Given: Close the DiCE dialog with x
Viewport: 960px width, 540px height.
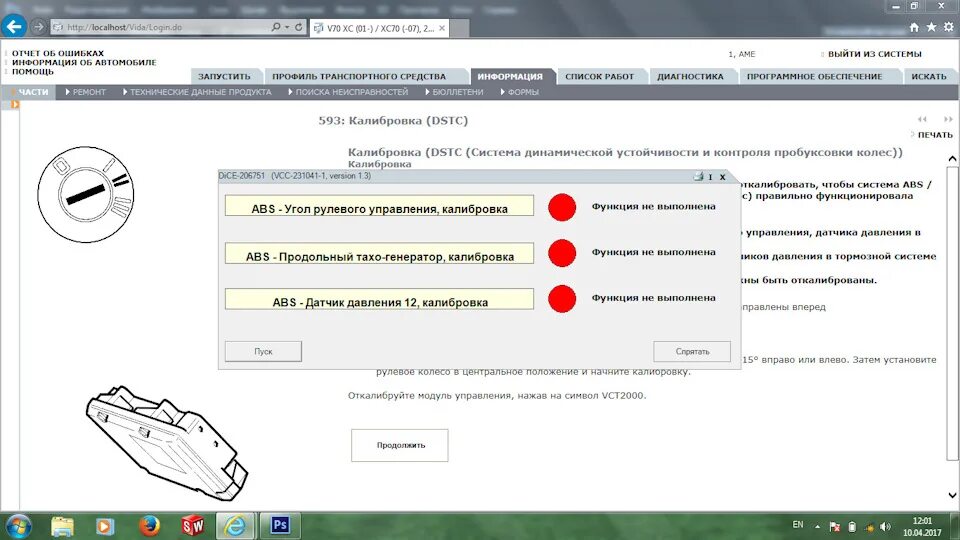Looking at the screenshot, I should coord(722,176).
